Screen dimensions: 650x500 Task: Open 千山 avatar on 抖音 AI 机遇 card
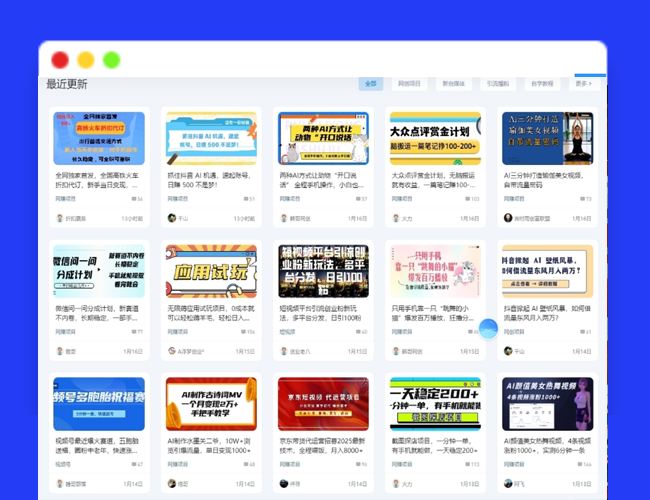172,218
